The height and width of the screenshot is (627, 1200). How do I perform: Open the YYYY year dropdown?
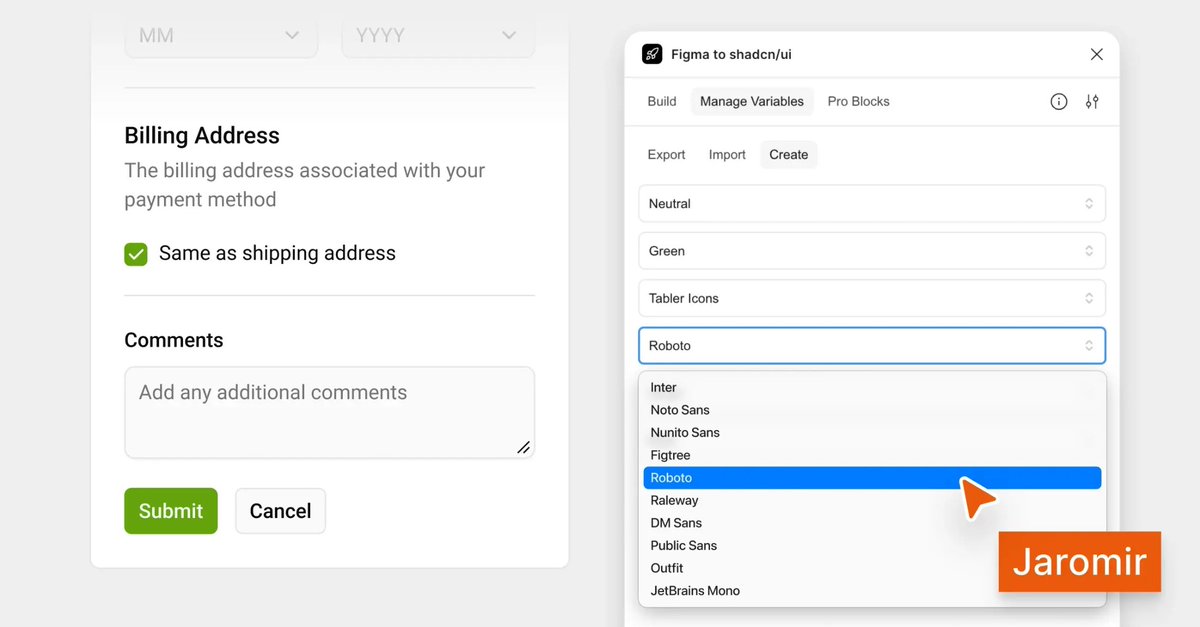tap(438, 36)
